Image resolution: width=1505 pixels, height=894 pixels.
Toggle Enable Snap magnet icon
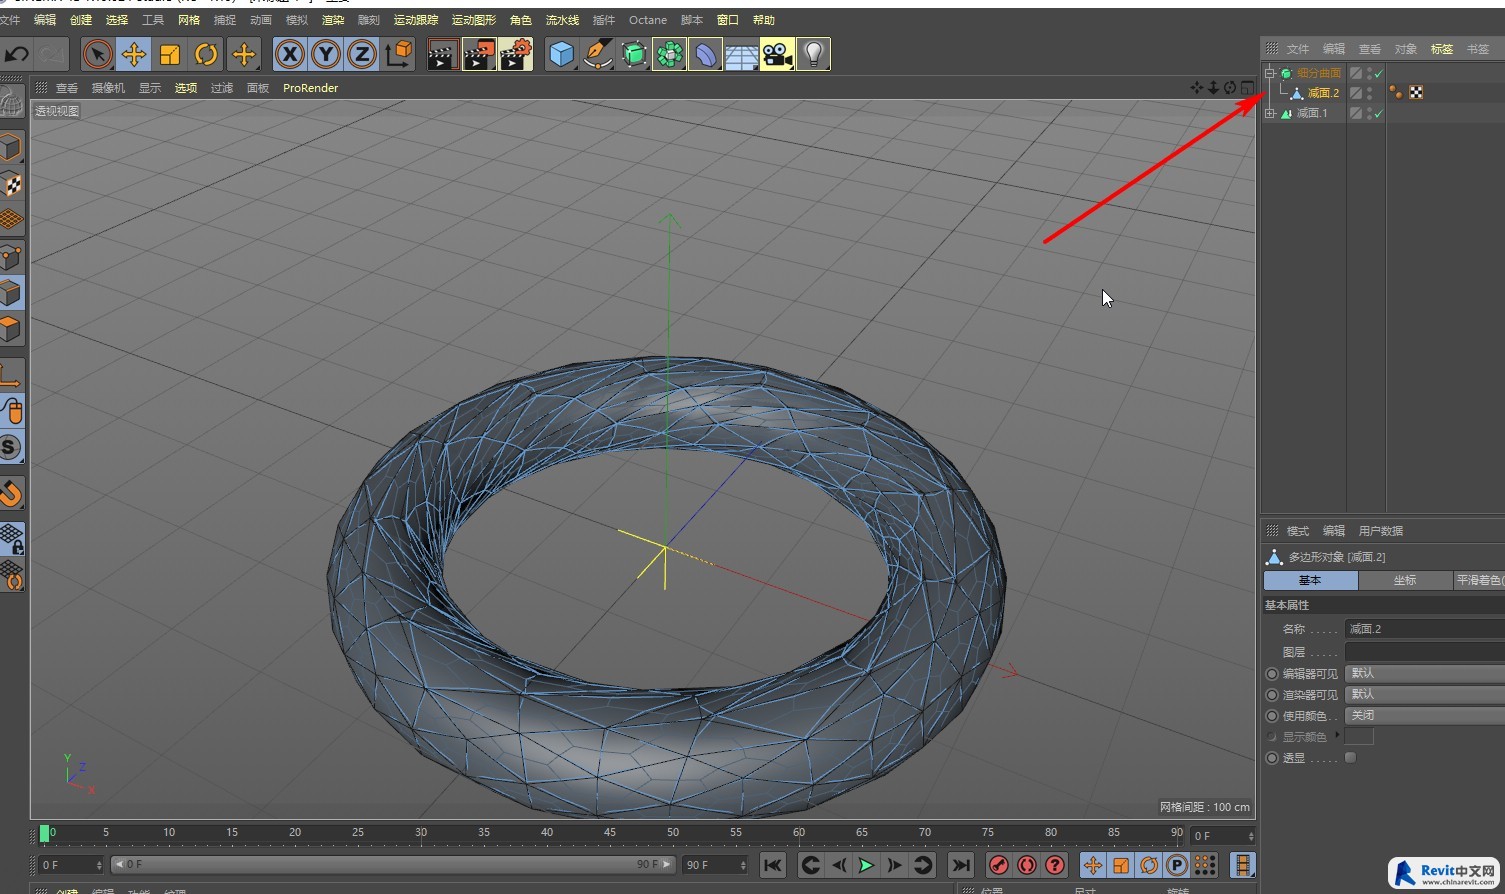click(x=11, y=493)
